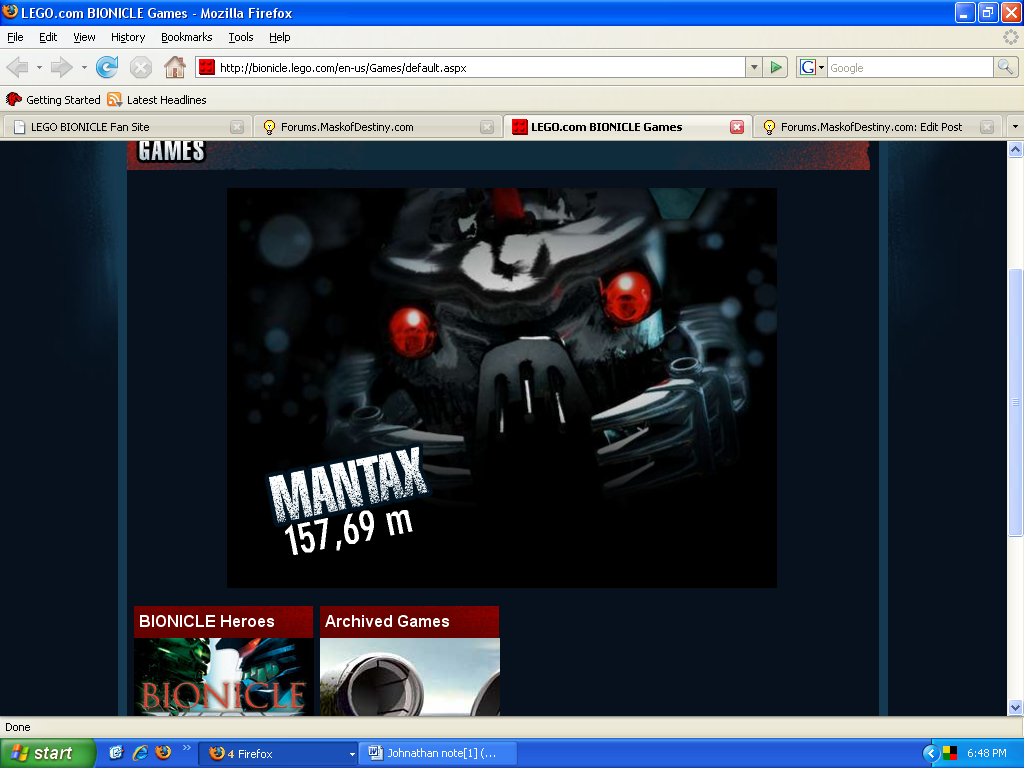This screenshot has width=1024, height=768.
Task: Expand hidden quick launch items chevron
Action: (186, 748)
